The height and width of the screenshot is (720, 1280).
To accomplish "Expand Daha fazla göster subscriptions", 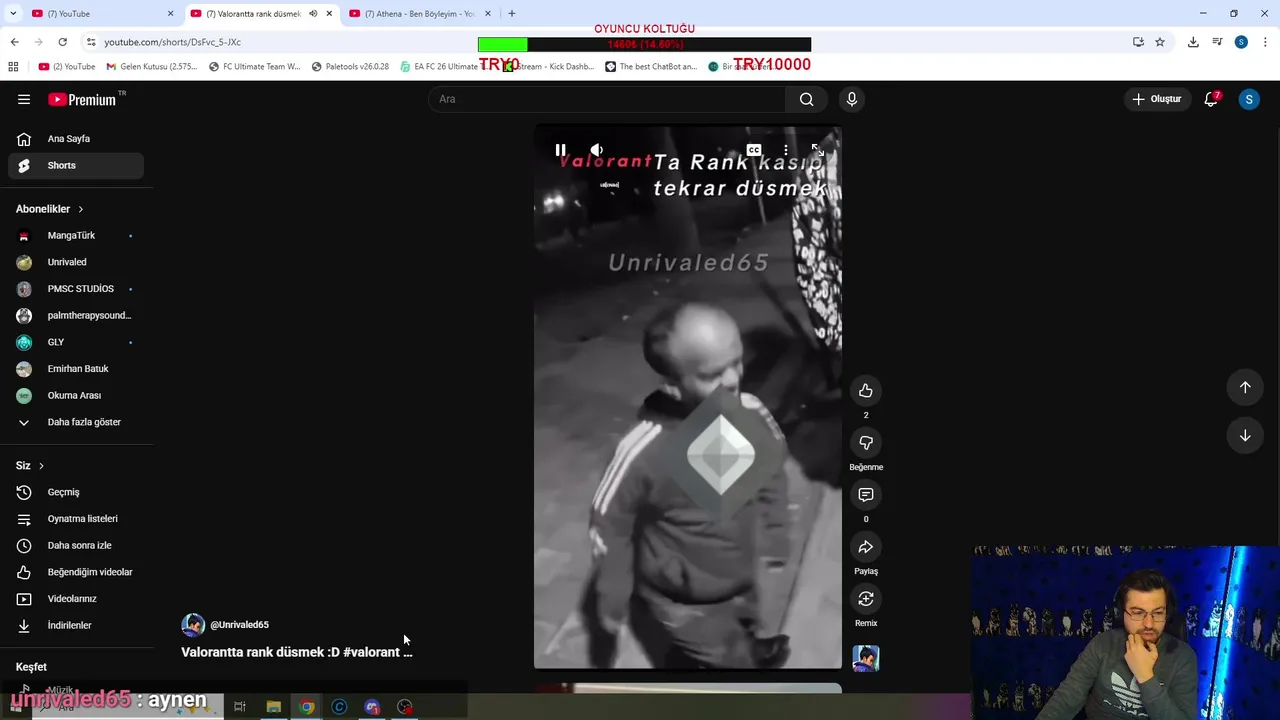I will 76,422.
